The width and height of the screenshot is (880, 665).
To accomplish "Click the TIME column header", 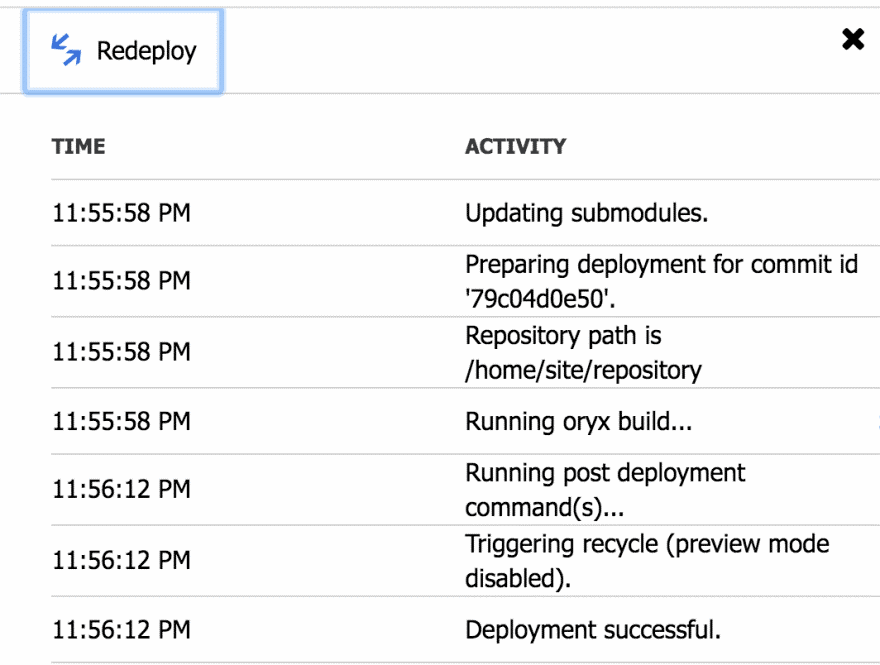I will (79, 147).
